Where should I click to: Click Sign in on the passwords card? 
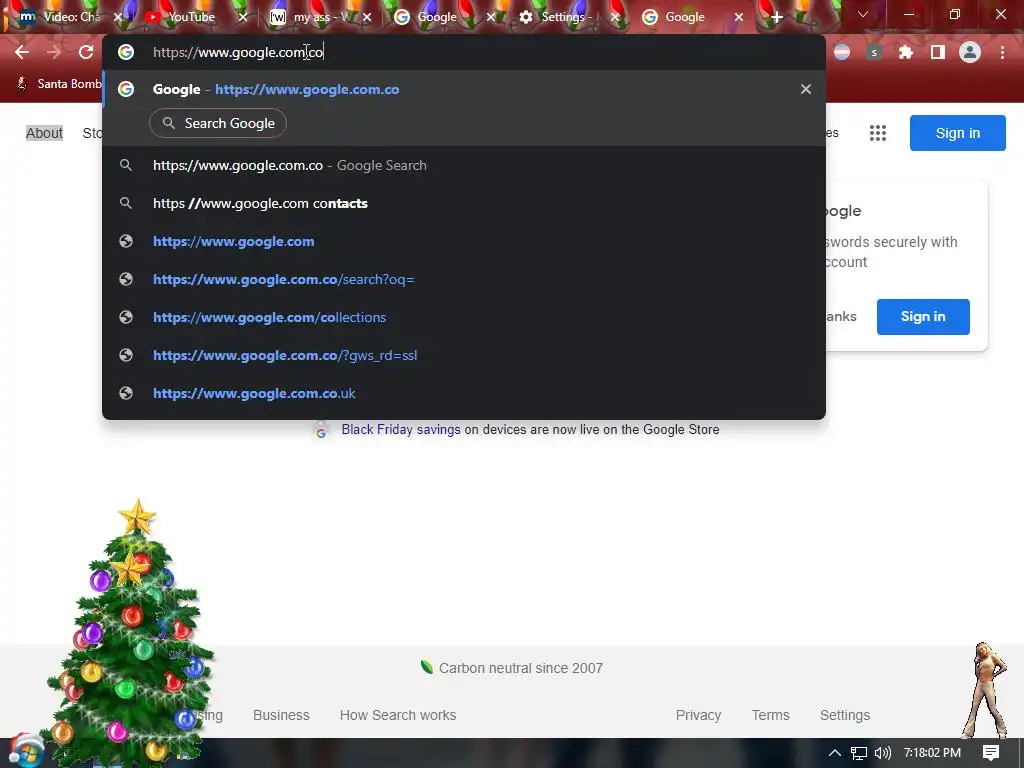coord(923,317)
